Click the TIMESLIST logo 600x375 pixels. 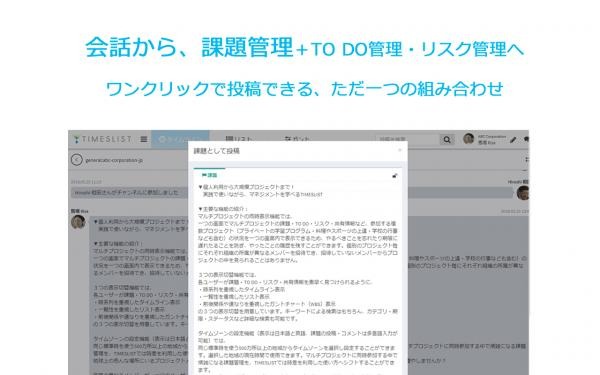coord(103,139)
